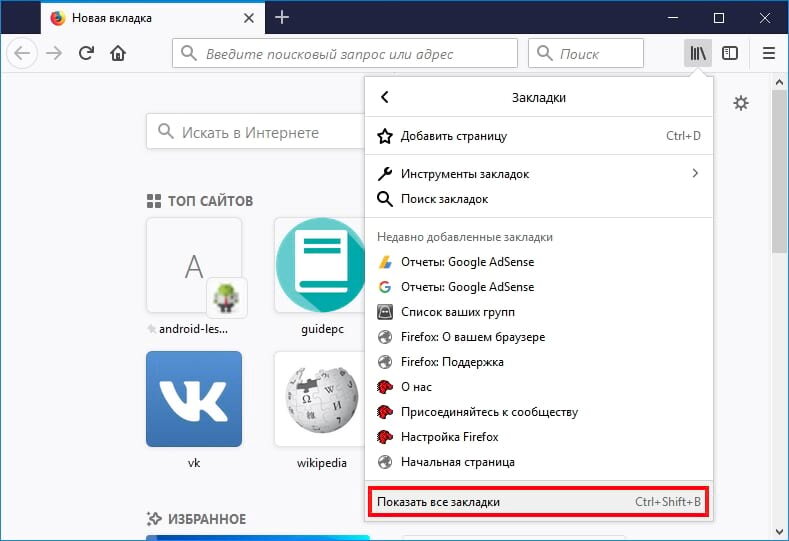Open second Отчеты: Google AdSense with G icon
Screen dimensions: 789x541
point(538,287)
